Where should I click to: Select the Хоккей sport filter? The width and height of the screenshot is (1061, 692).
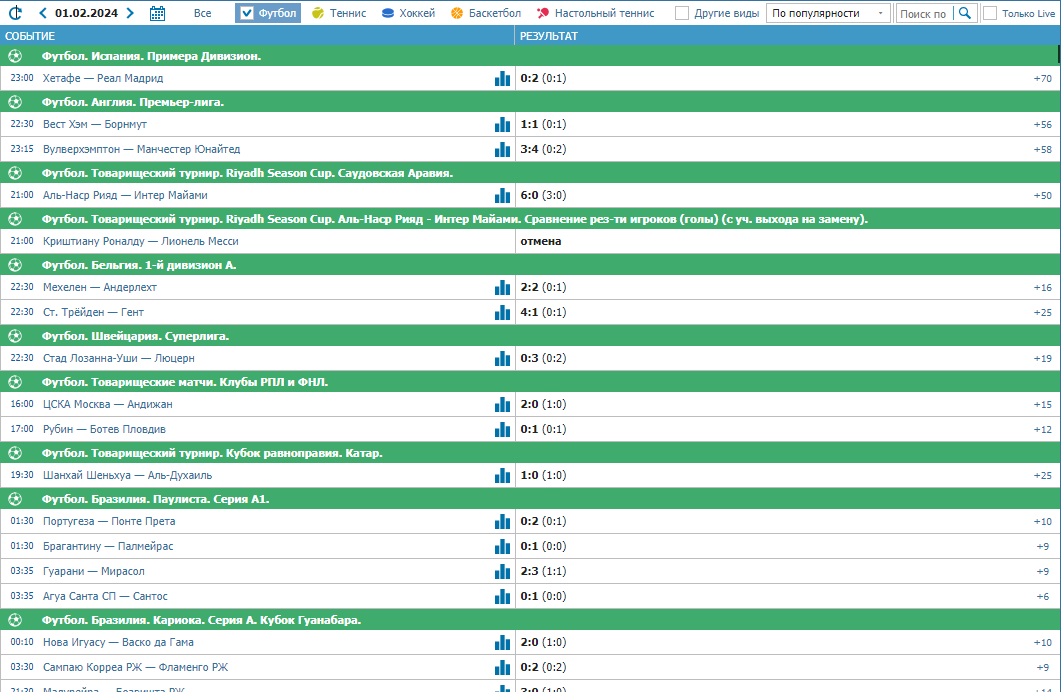408,13
